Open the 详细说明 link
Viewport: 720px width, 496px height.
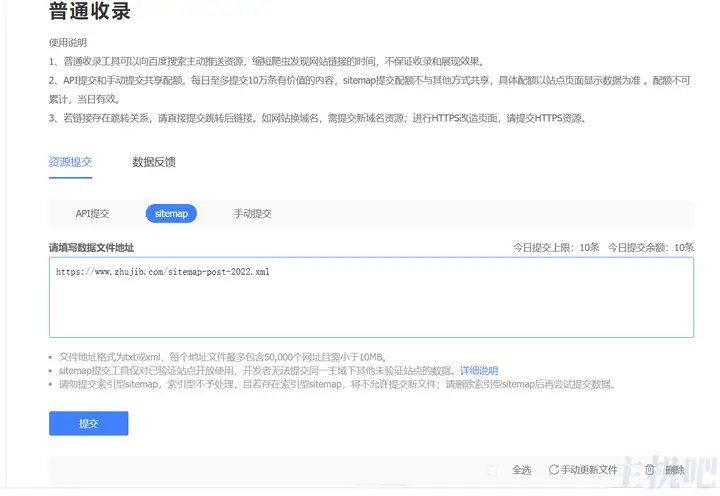(479, 371)
